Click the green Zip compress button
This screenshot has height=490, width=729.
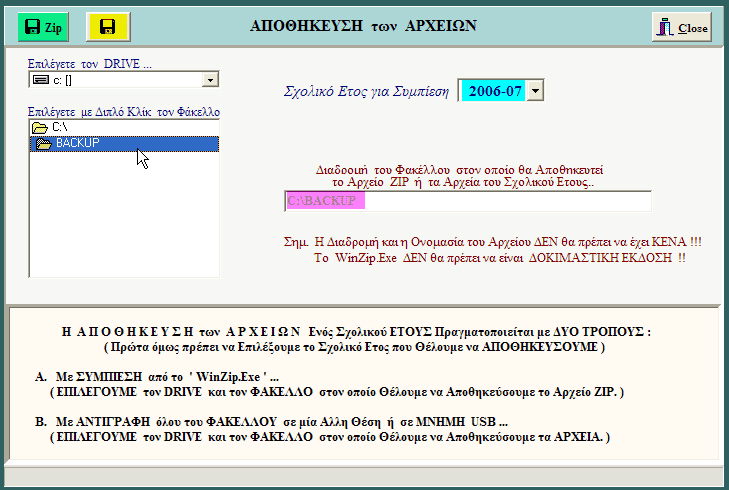(x=43, y=27)
